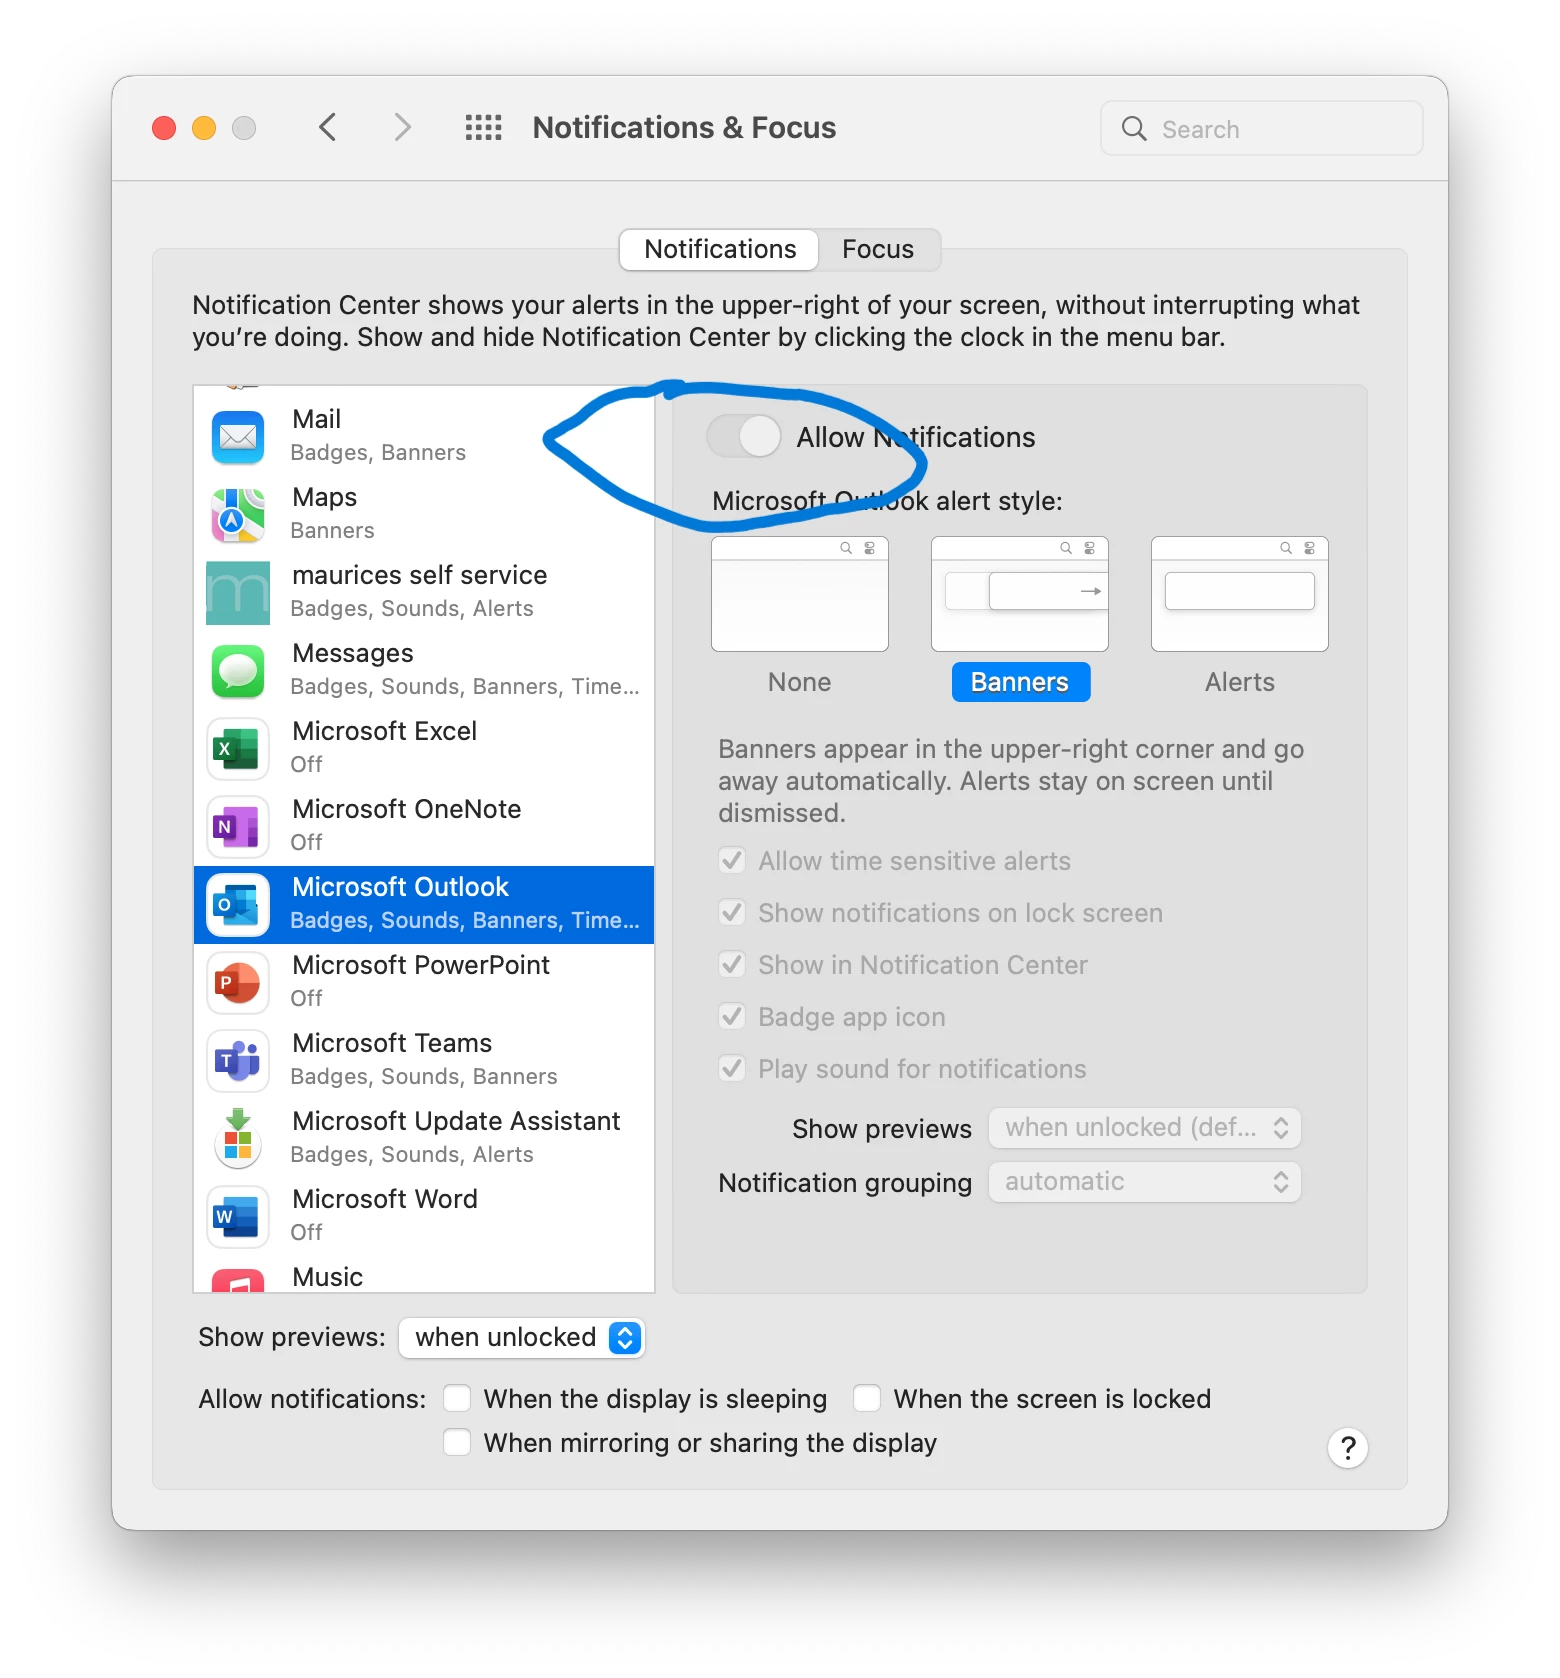The width and height of the screenshot is (1560, 1678).
Task: Select the Alerts alert style label
Action: (1240, 682)
